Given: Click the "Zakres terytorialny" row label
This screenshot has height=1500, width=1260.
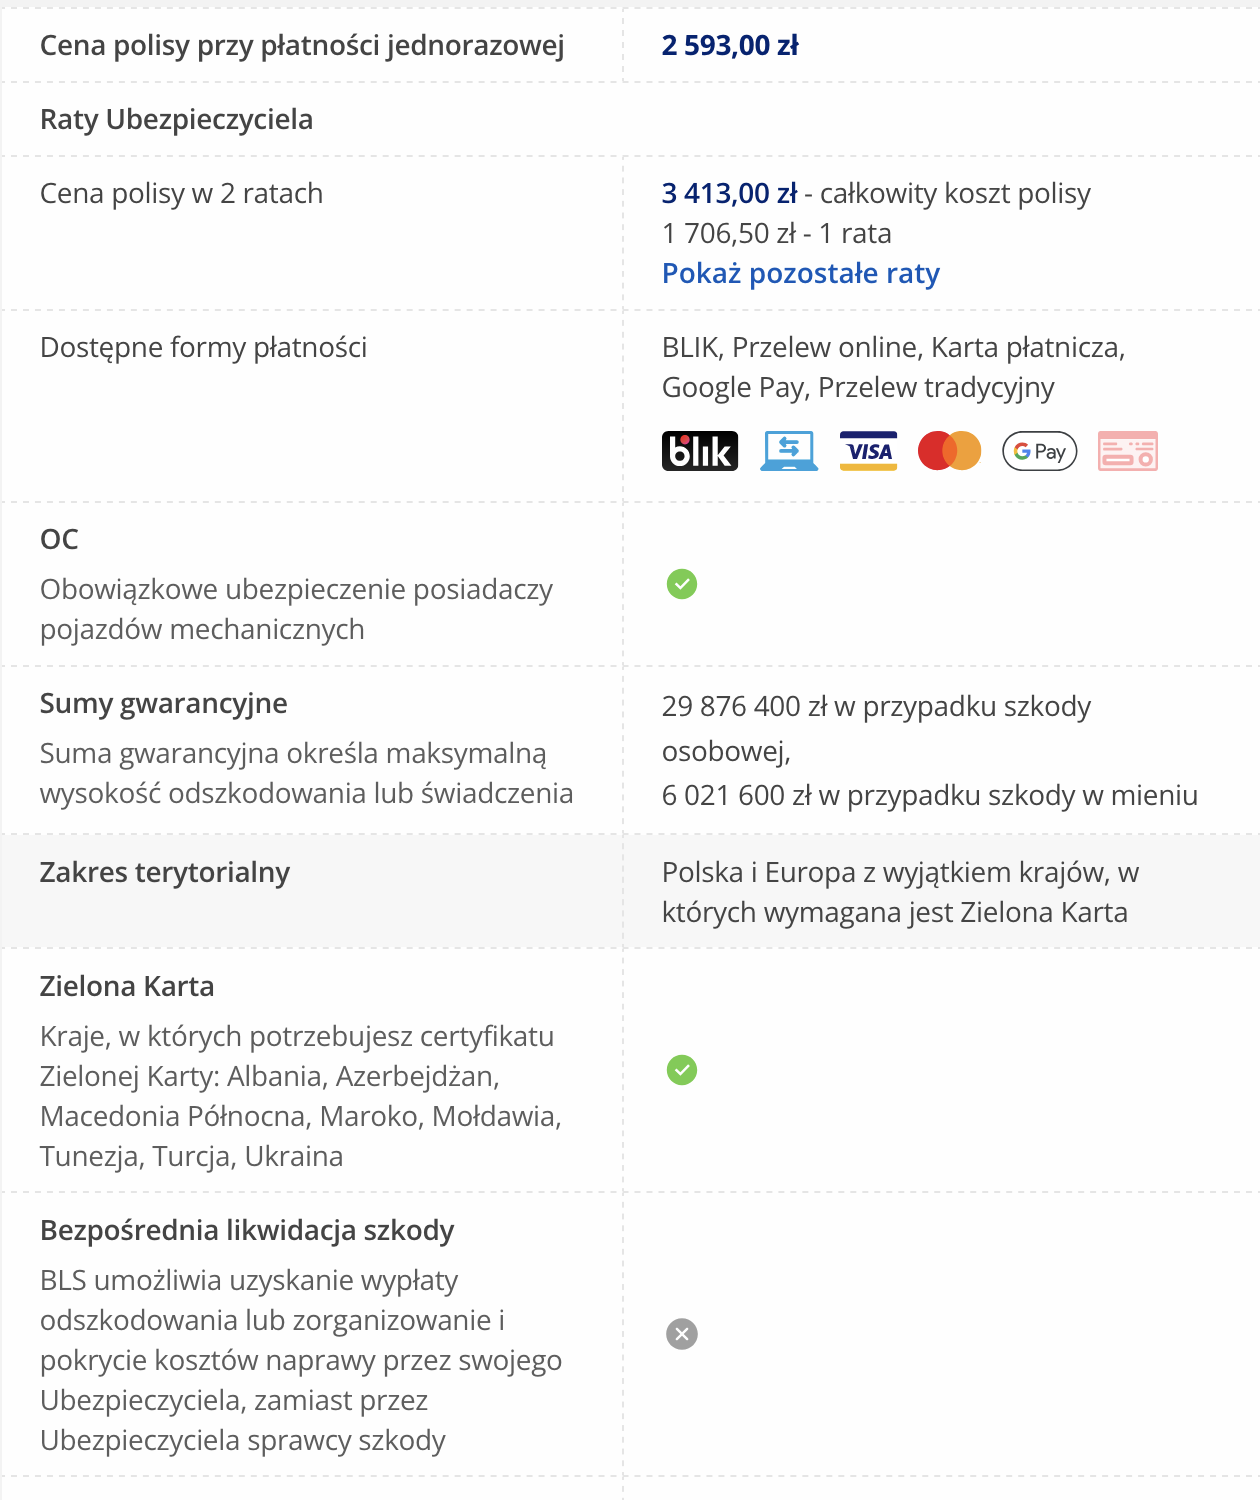Looking at the screenshot, I should click(x=165, y=872).
